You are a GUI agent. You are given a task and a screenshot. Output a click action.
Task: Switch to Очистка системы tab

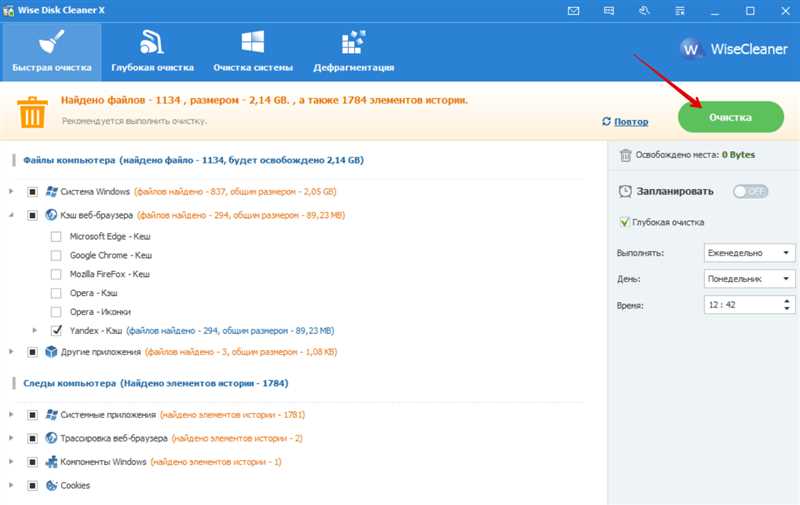click(x=253, y=52)
